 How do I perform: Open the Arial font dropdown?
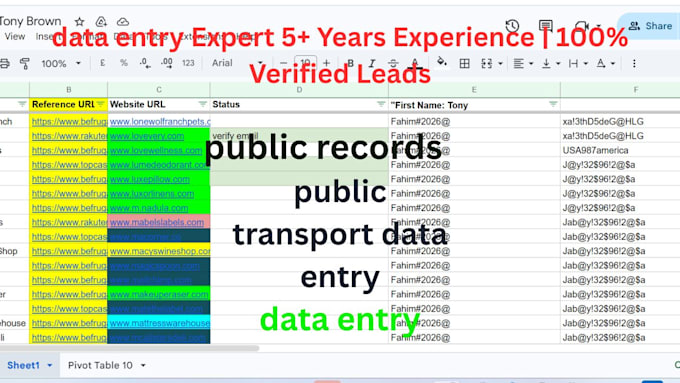pos(237,63)
